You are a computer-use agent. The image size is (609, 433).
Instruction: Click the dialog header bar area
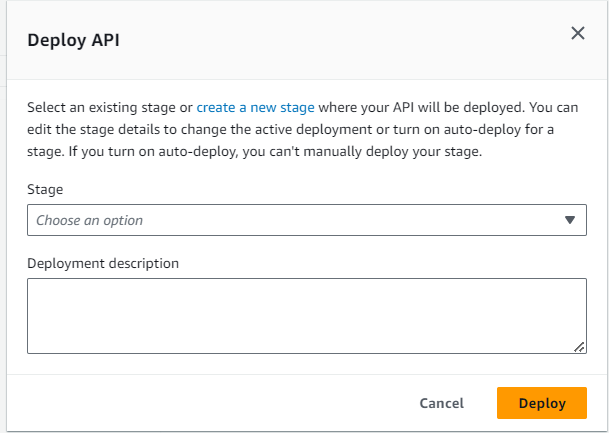click(300, 40)
